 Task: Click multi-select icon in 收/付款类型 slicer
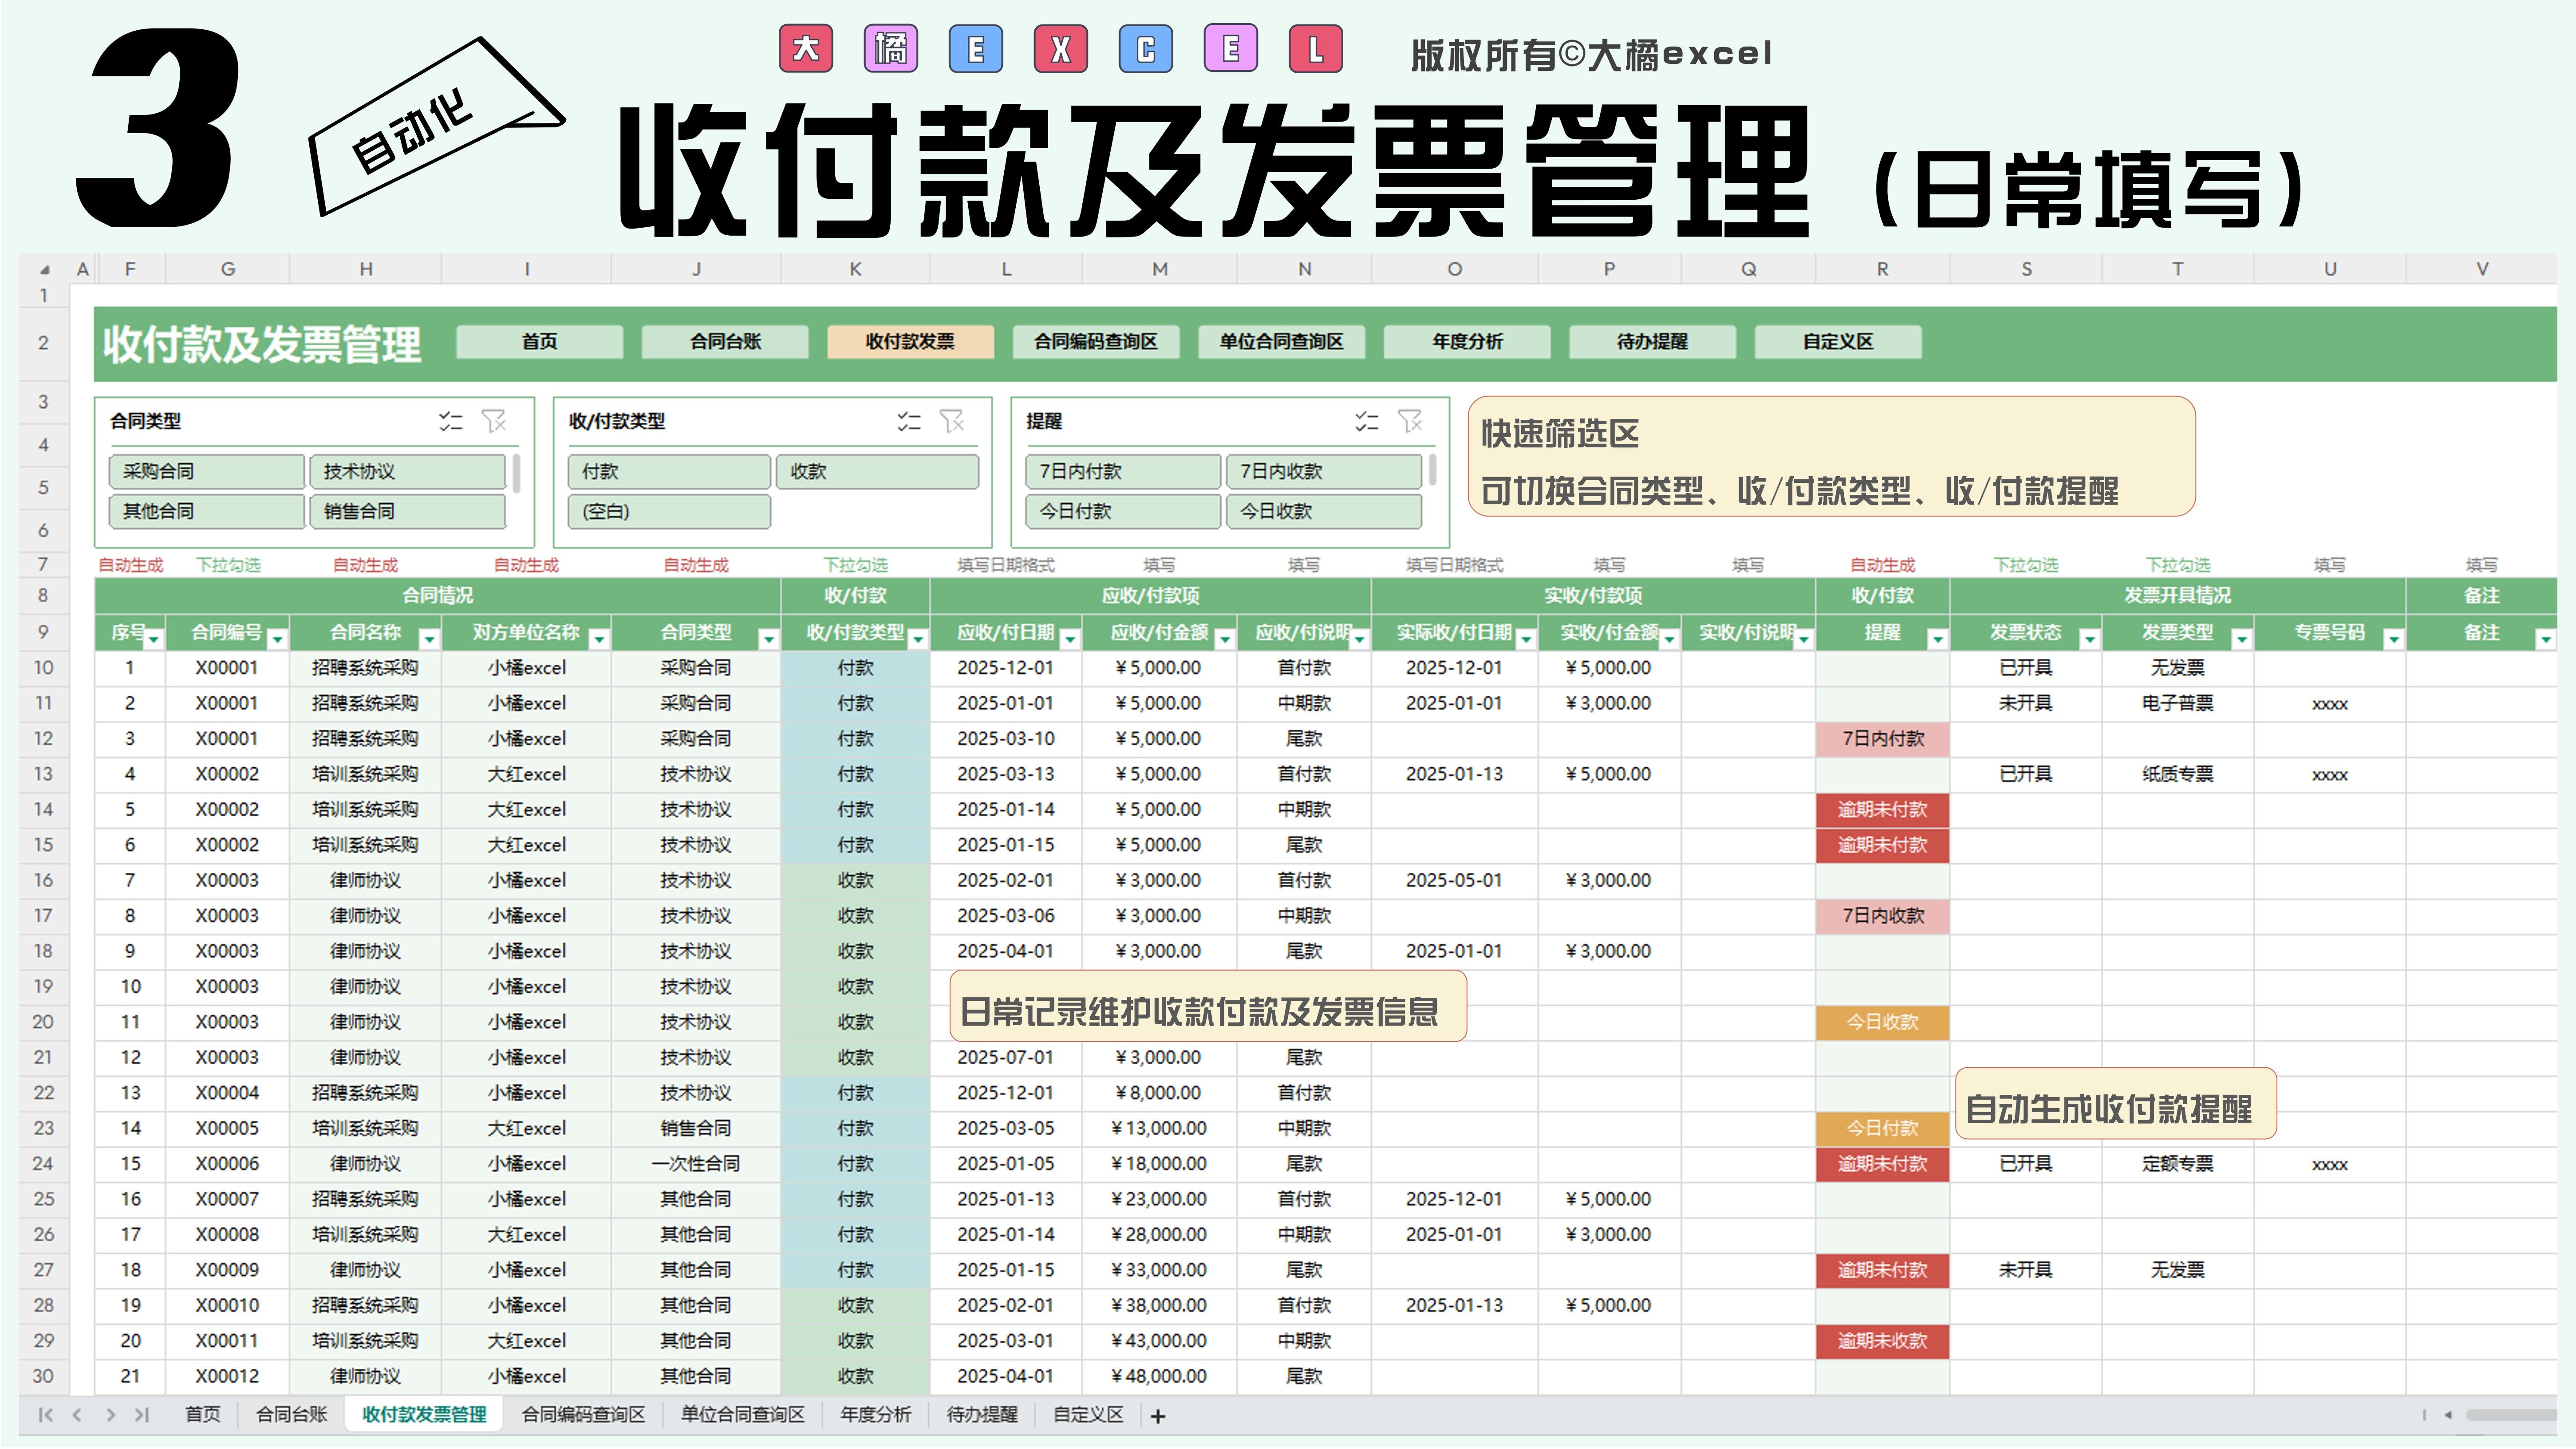click(x=909, y=421)
